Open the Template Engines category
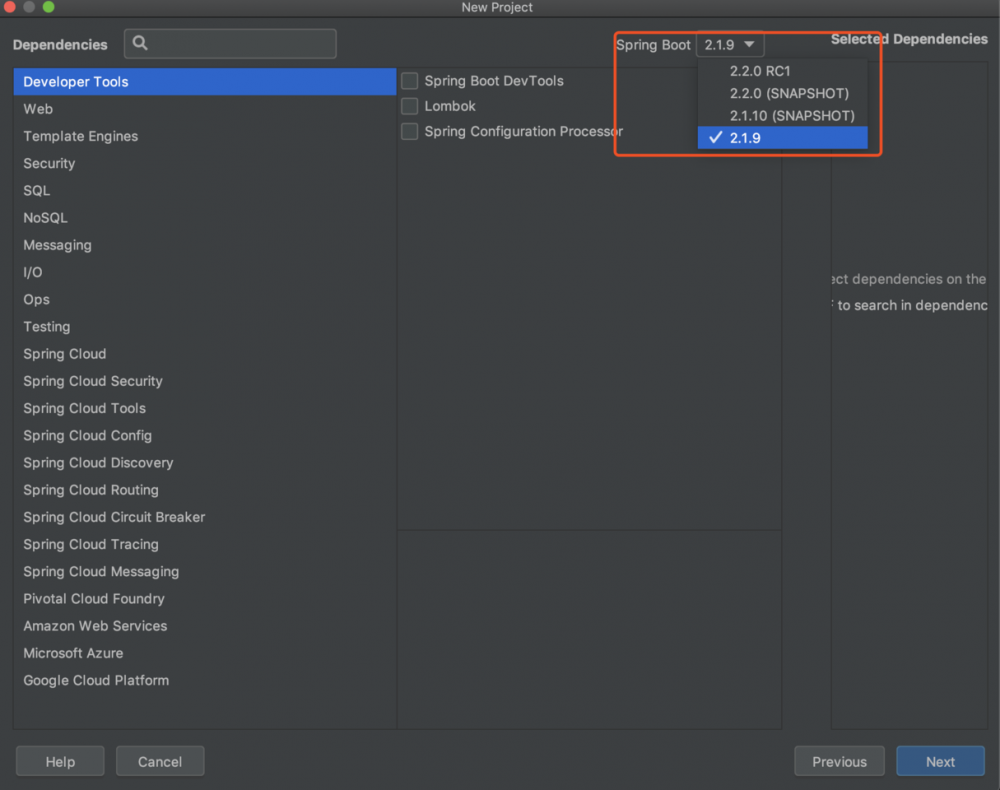The image size is (1000, 790). point(81,136)
